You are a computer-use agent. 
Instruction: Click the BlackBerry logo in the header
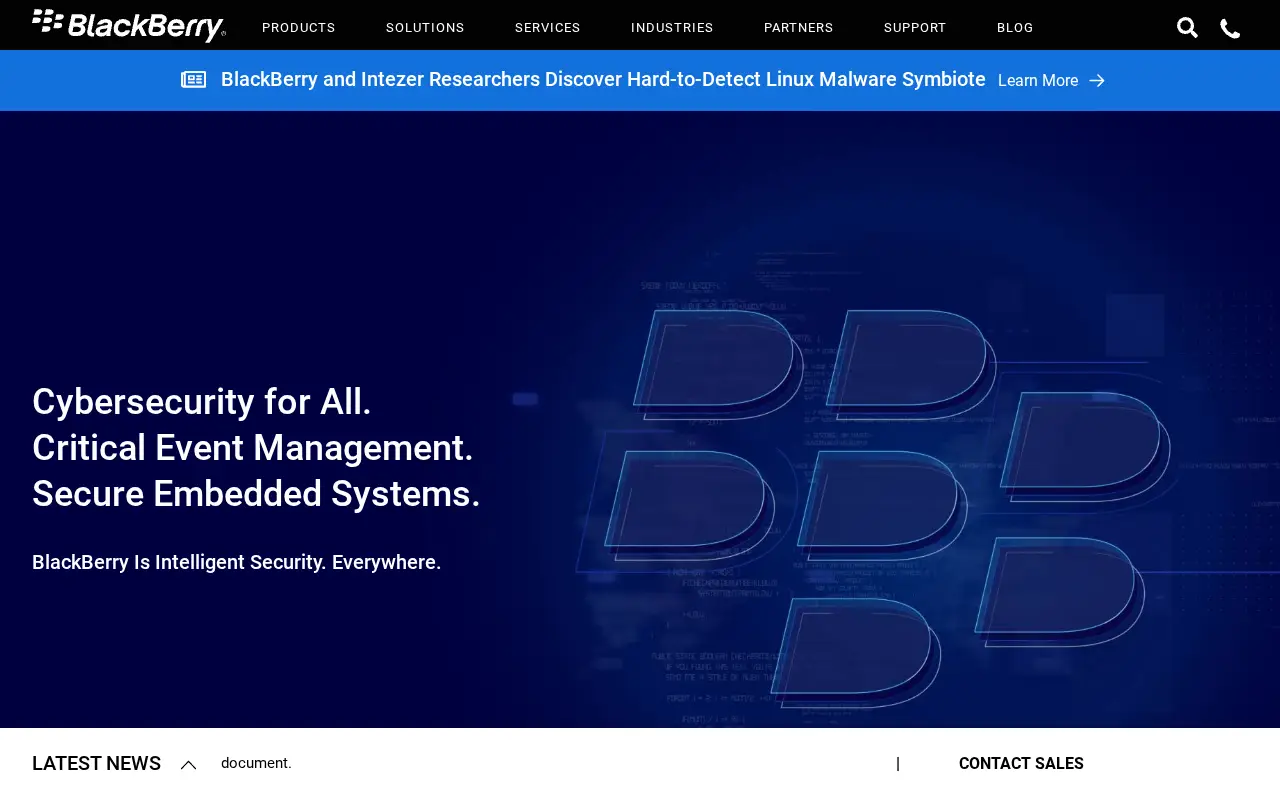pos(129,26)
